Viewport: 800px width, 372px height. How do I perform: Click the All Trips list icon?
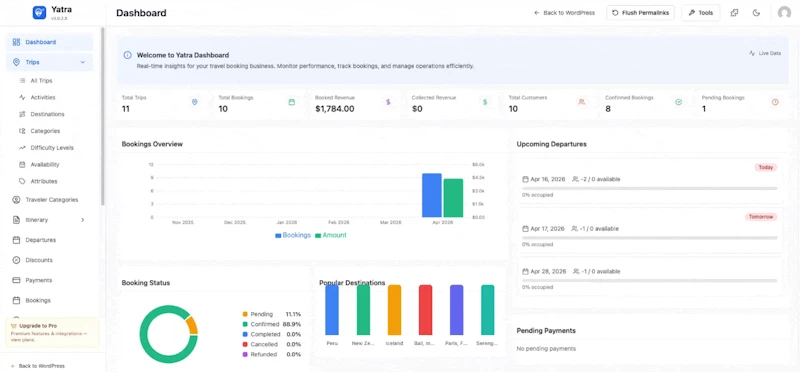[x=22, y=81]
